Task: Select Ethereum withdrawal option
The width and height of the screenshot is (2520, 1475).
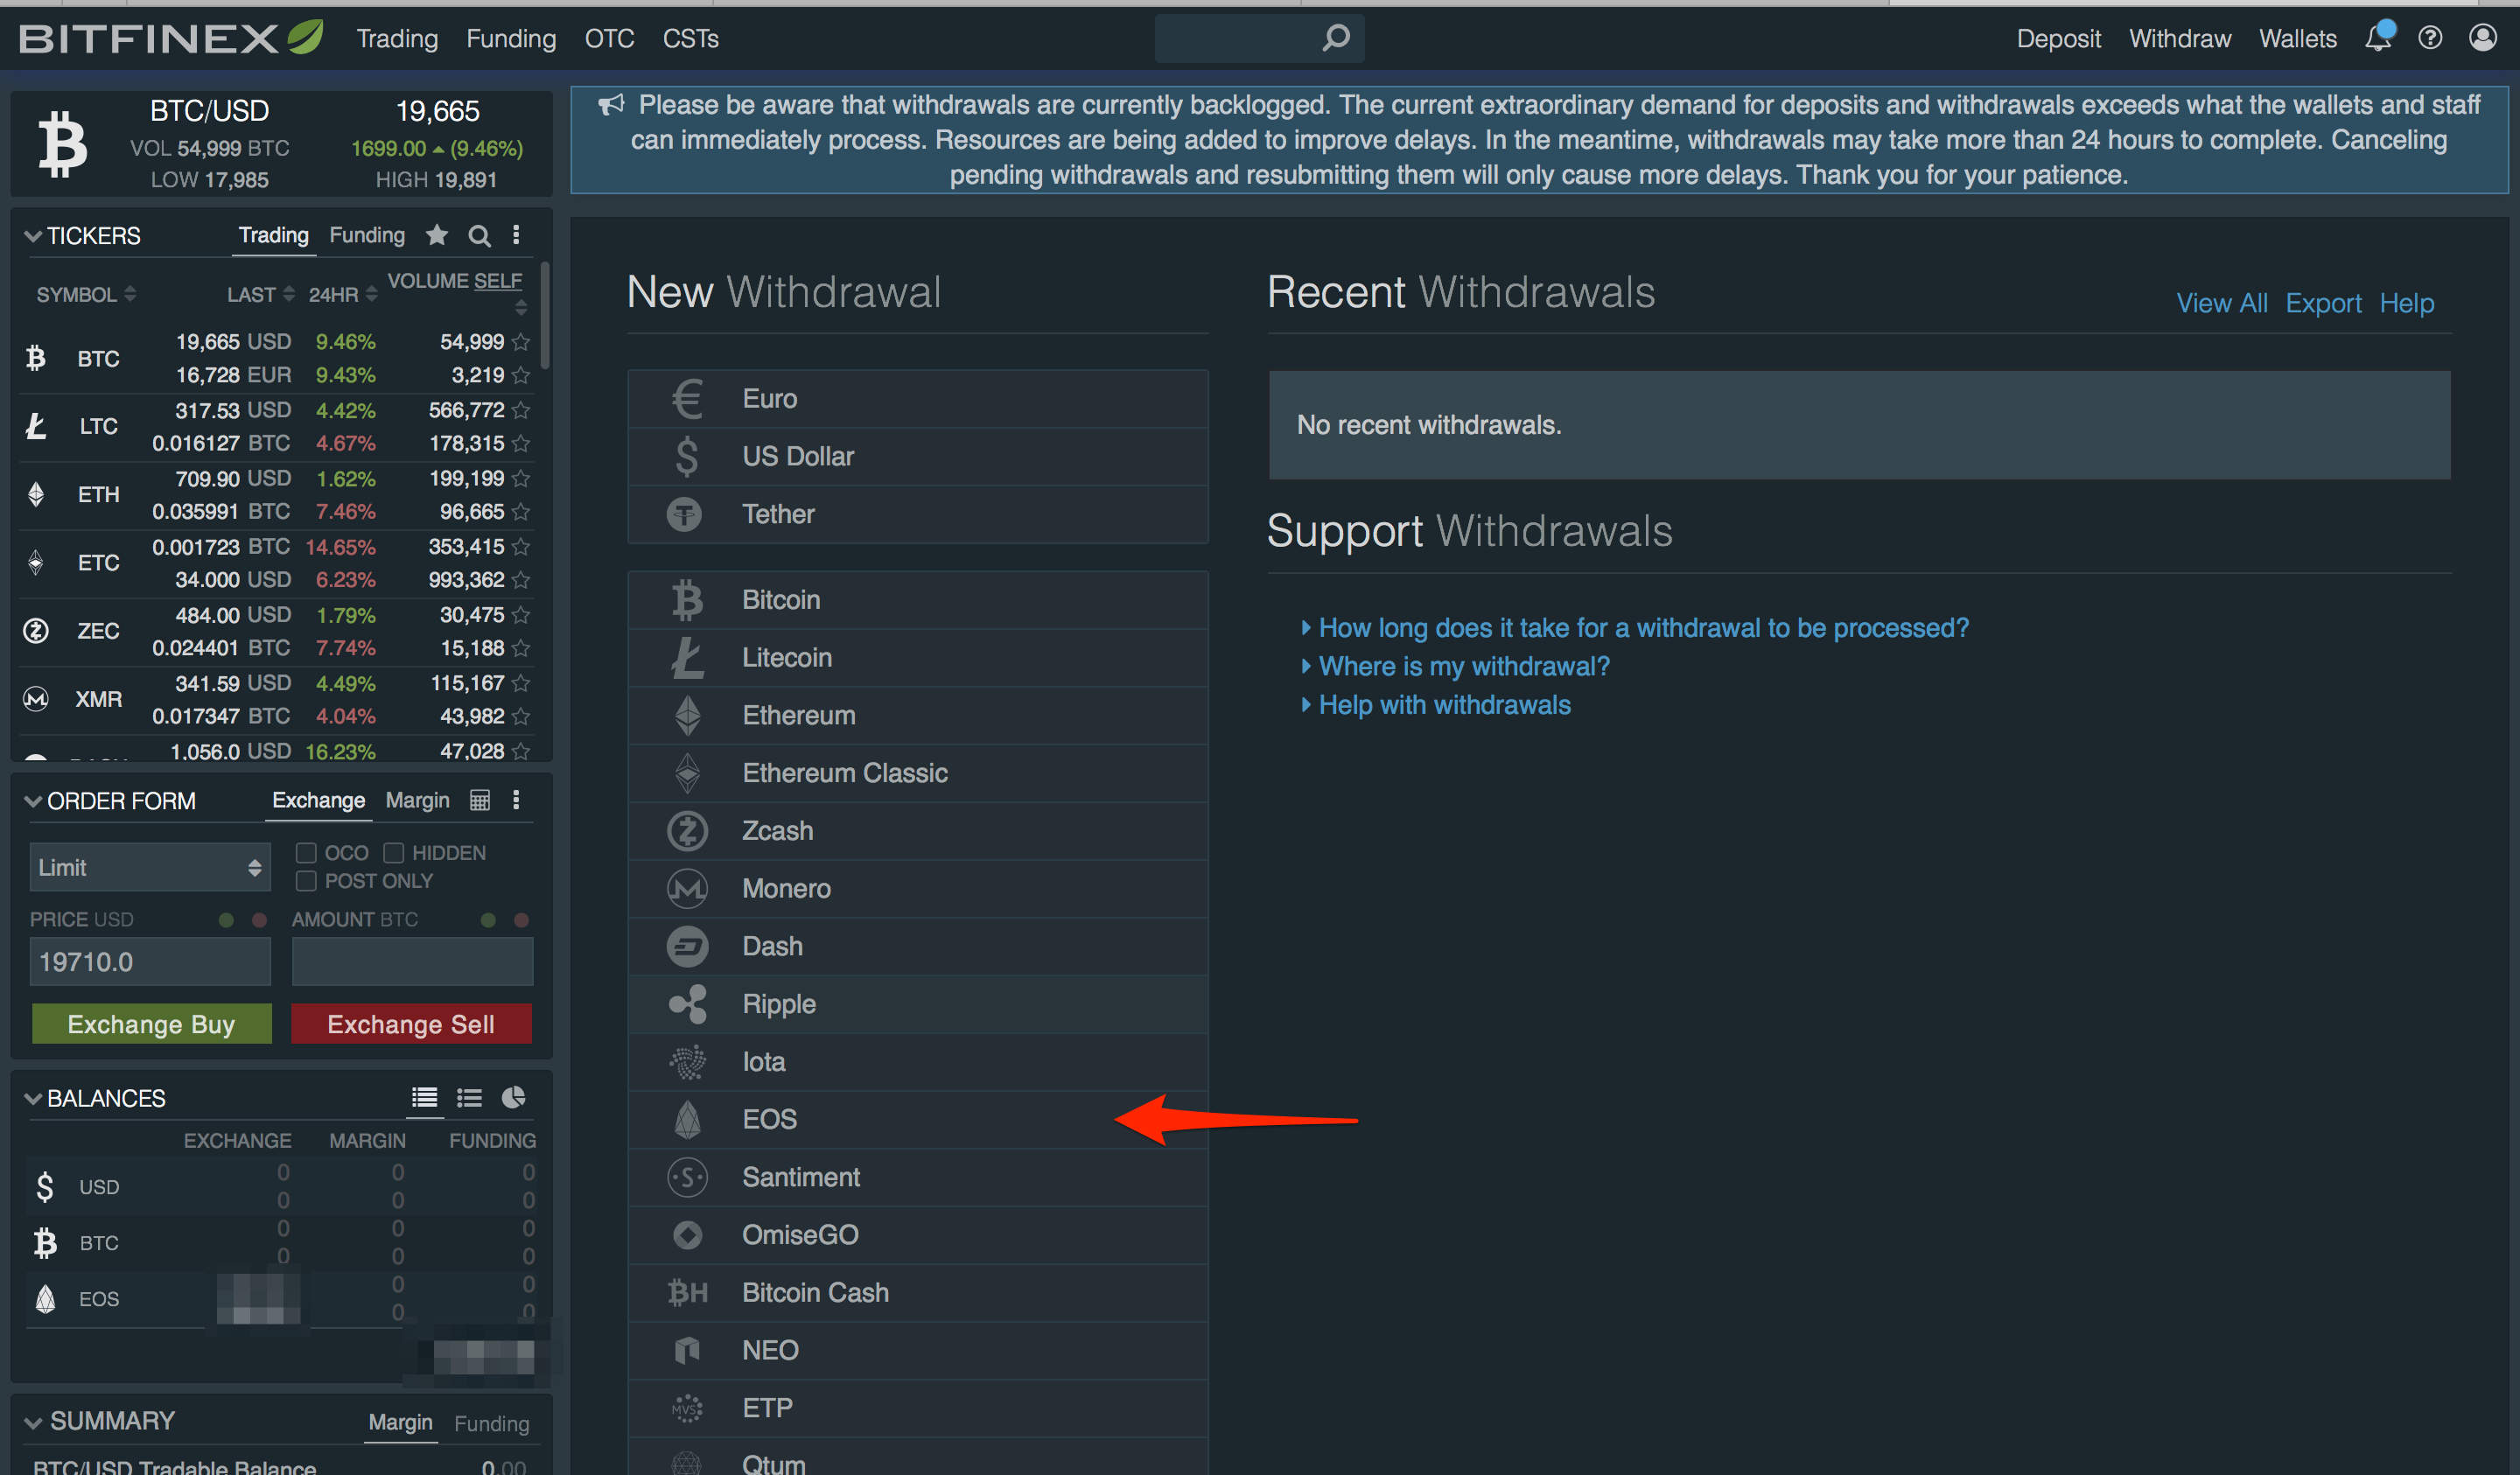Action: click(x=918, y=715)
